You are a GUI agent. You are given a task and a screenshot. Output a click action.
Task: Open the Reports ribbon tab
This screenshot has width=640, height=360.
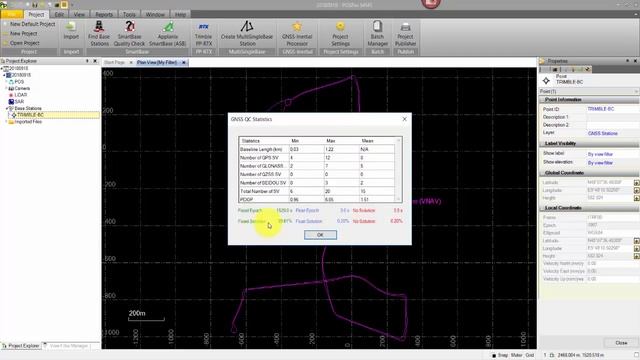click(x=104, y=14)
